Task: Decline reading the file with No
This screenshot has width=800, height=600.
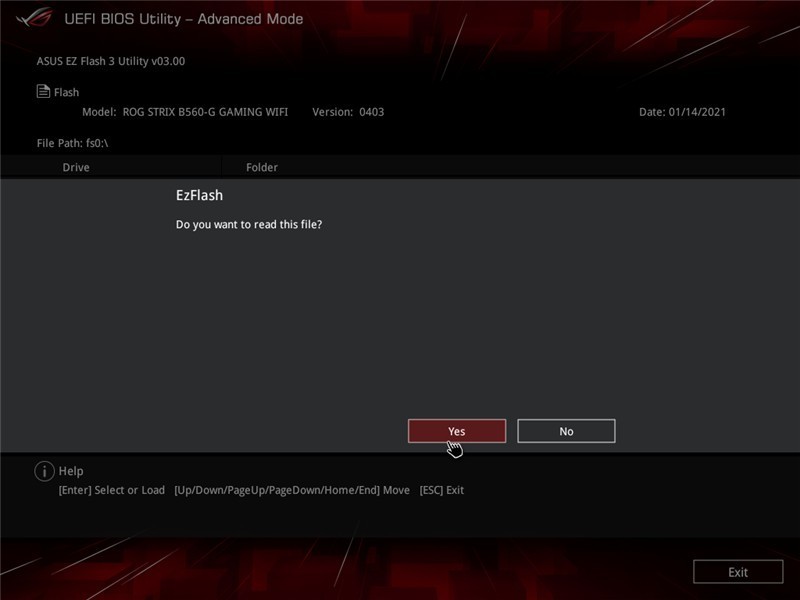Action: pos(566,431)
